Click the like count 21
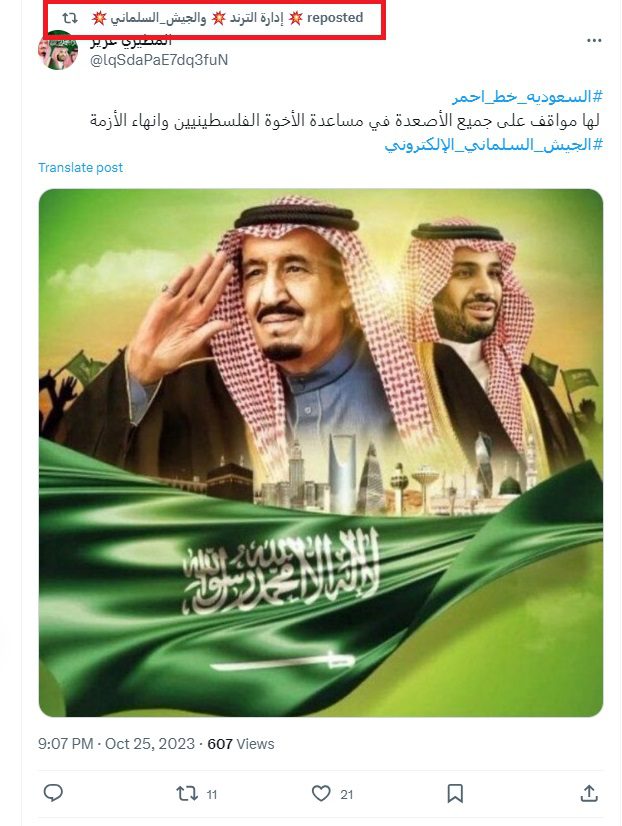 [347, 794]
